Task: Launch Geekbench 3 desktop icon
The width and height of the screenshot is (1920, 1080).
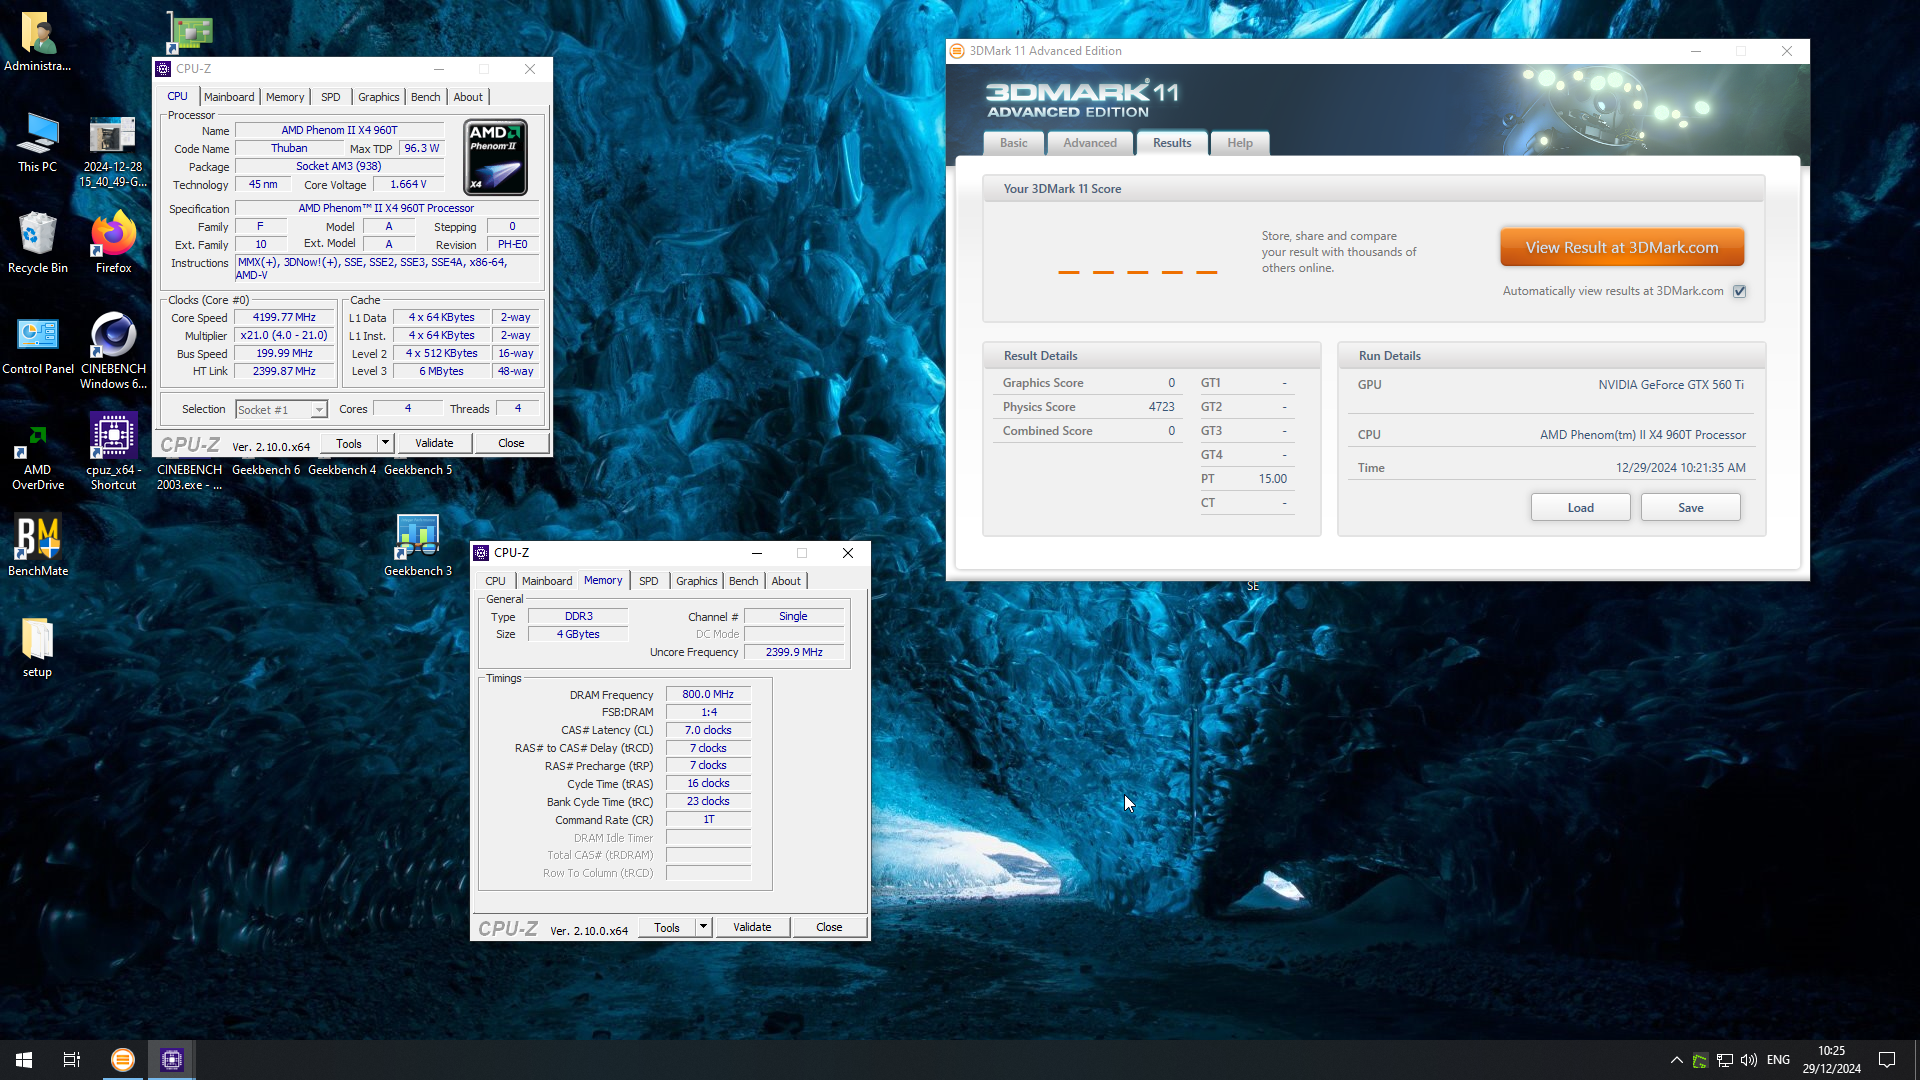Action: tap(418, 546)
